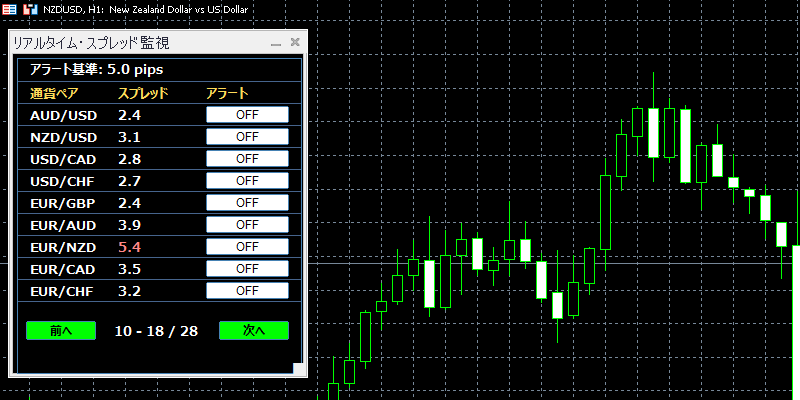Click the 3.9 spread value for EUR/AUD
This screenshot has height=400, width=800.
click(x=130, y=225)
